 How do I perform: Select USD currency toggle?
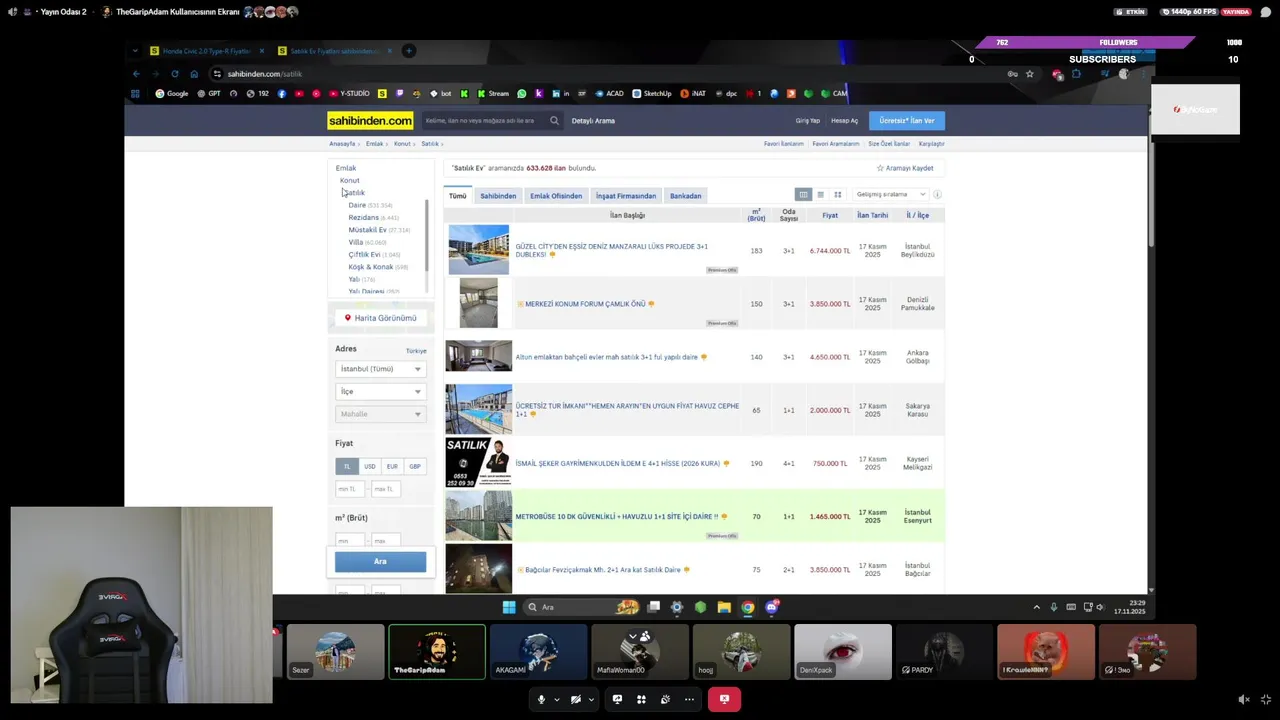pos(370,466)
